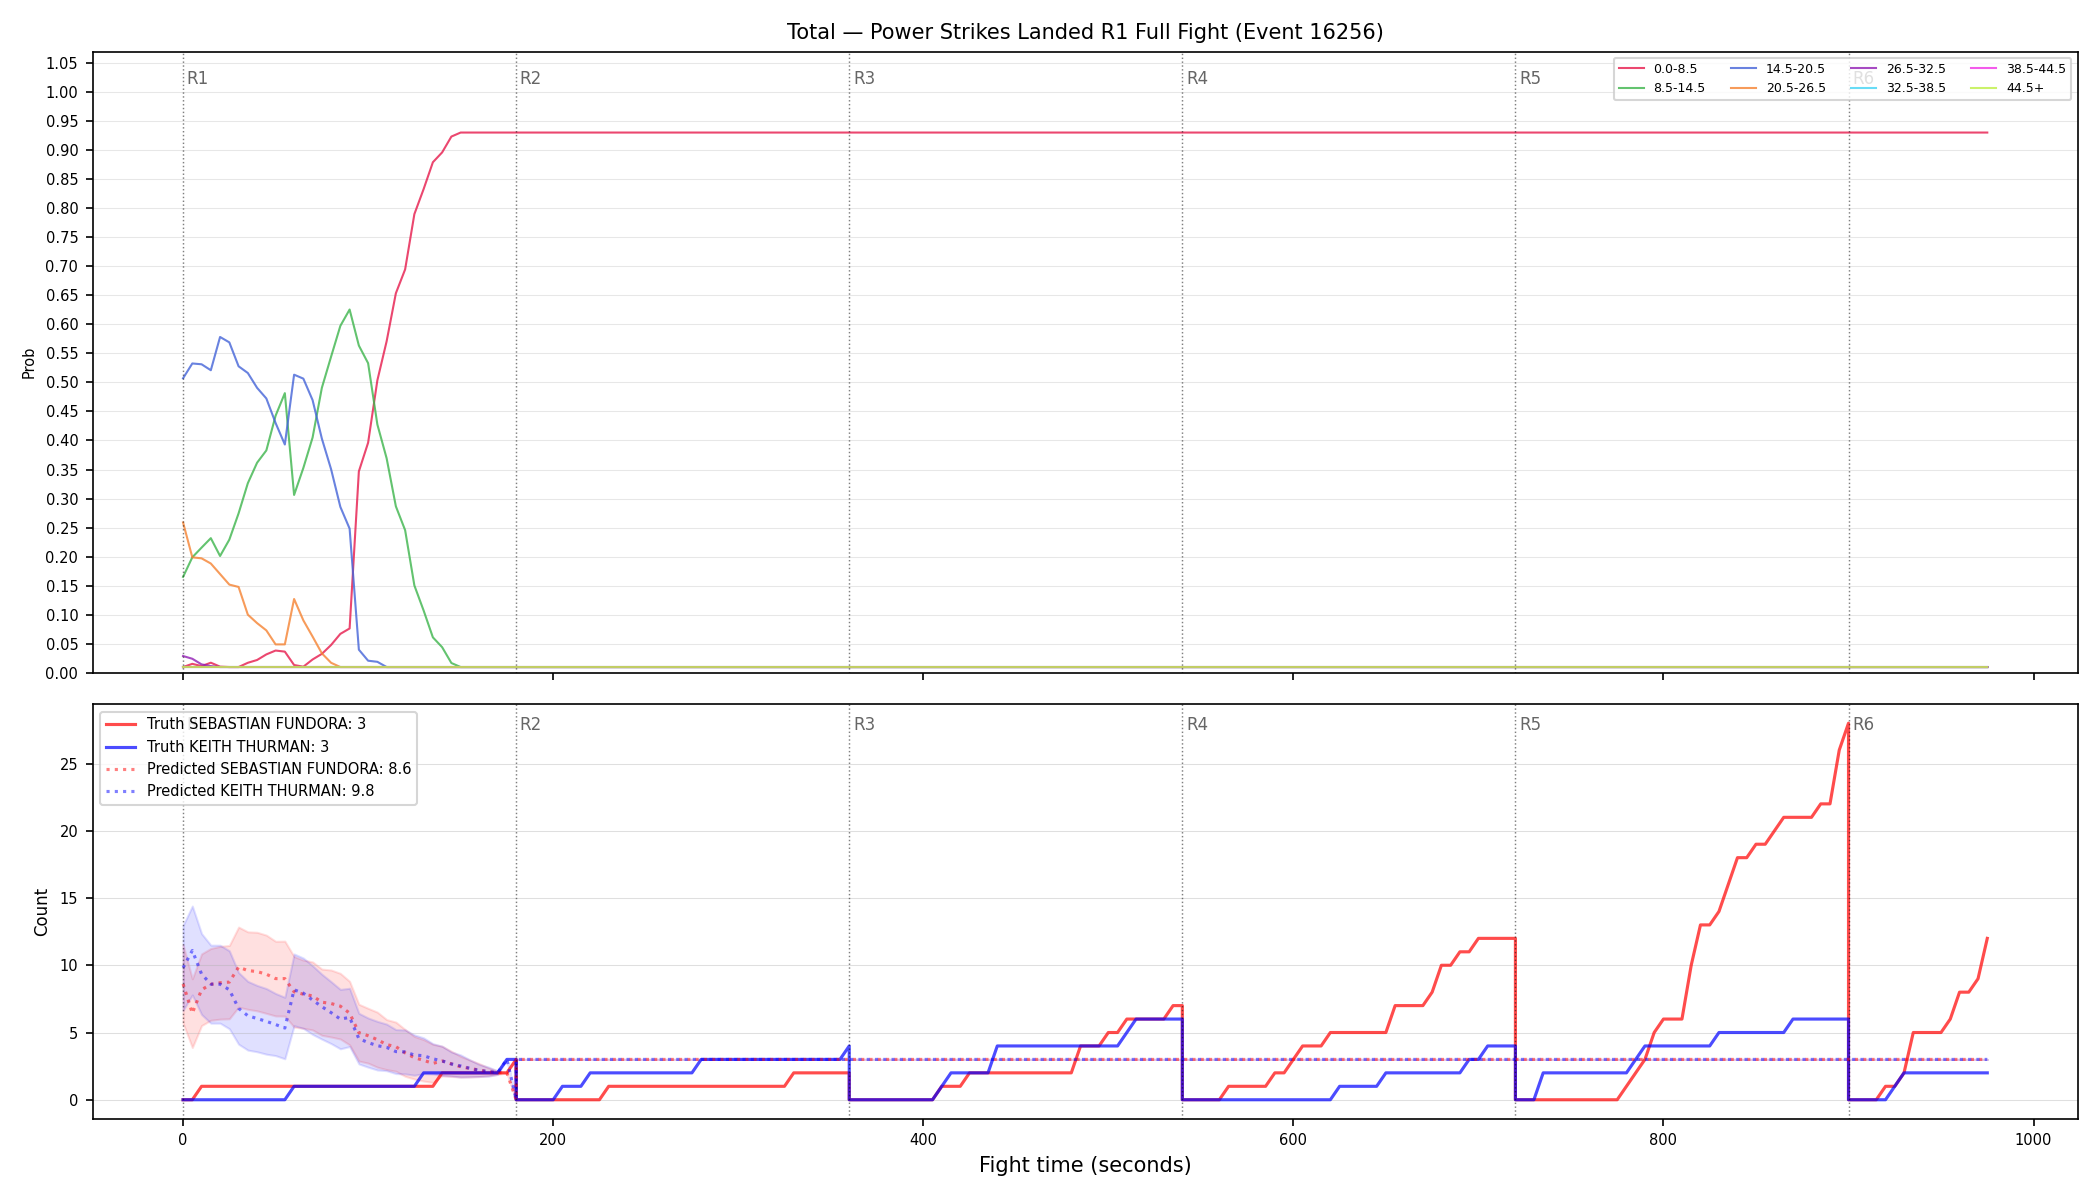
Task: Click the 10 tick on the Count axis
Action: click(69, 965)
